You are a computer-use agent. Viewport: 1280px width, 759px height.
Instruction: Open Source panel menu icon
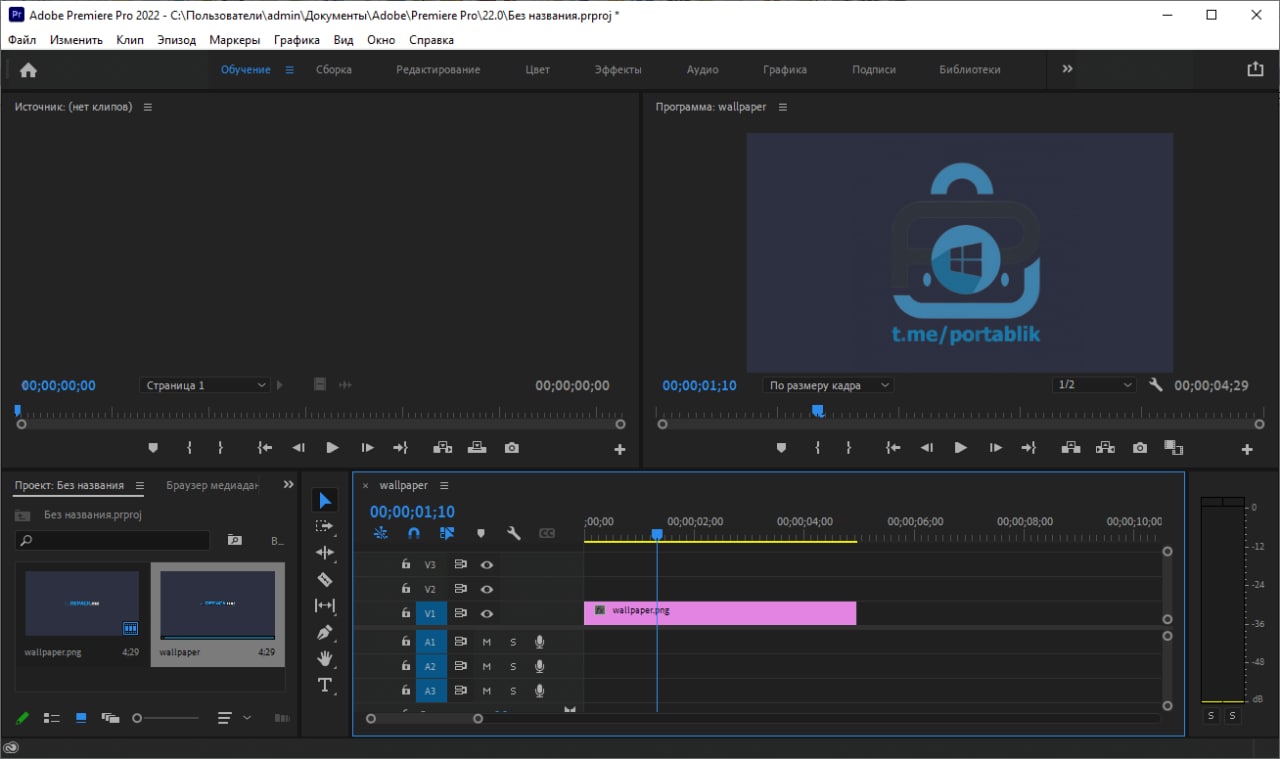pos(148,107)
